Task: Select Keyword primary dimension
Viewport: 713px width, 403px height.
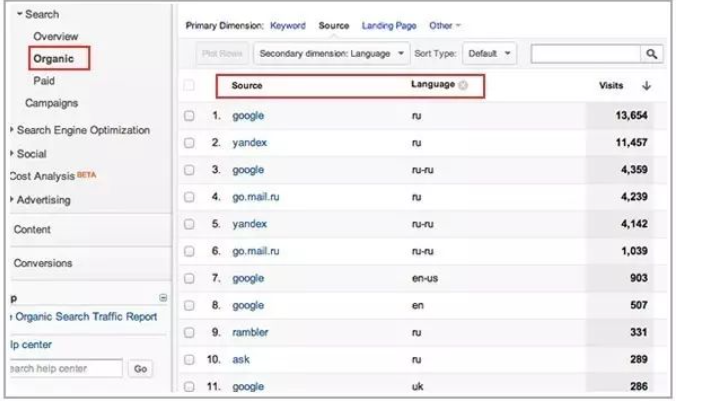Action: (x=288, y=26)
